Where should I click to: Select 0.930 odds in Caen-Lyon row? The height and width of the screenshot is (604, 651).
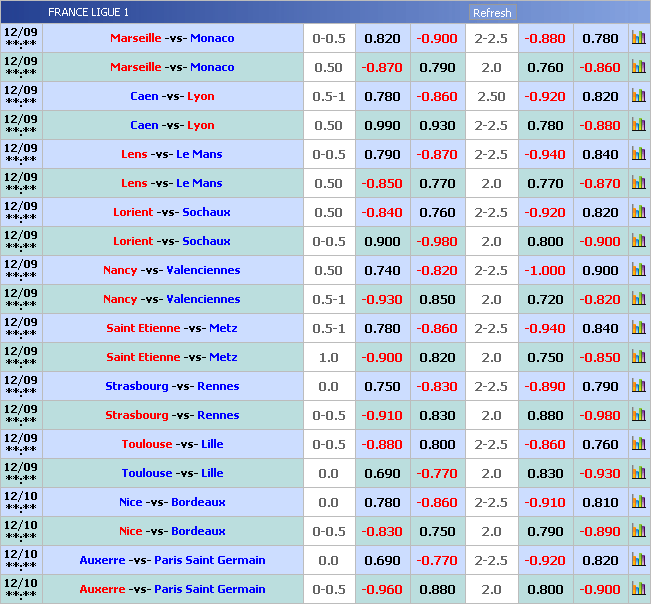(437, 125)
